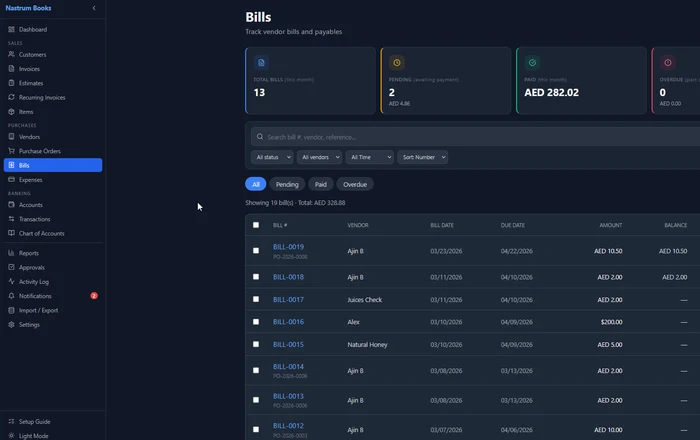Image resolution: width=700 pixels, height=440 pixels.
Task: Collapse sidebar using the chevron icon
Action: 94,8
